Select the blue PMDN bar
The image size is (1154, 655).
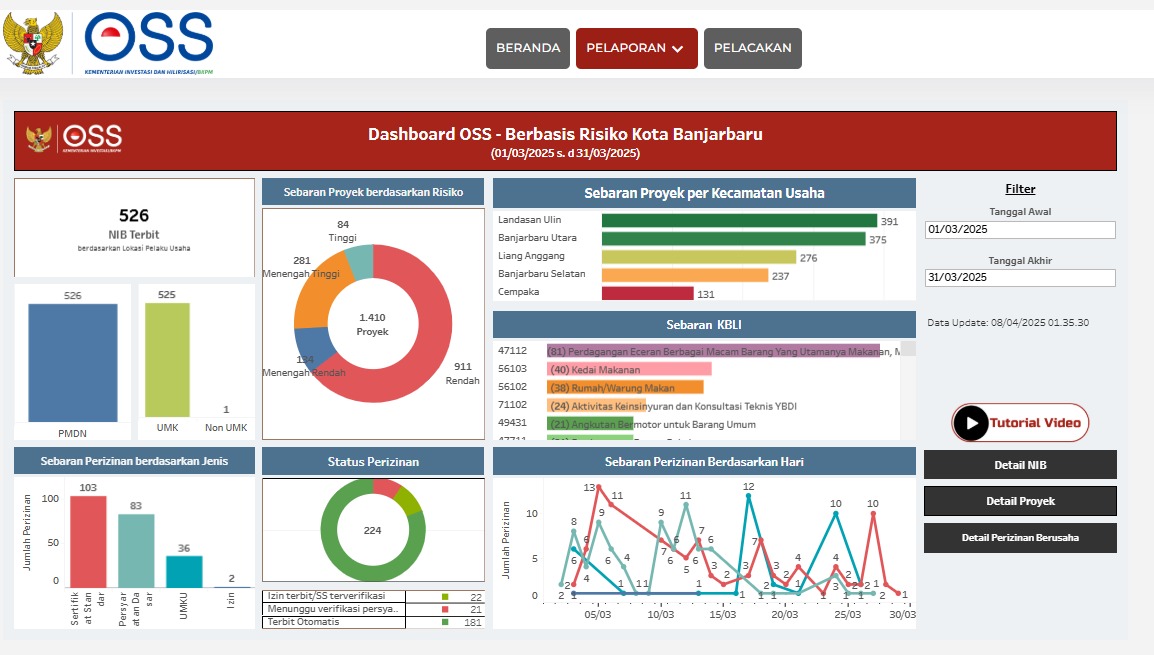click(x=72, y=362)
